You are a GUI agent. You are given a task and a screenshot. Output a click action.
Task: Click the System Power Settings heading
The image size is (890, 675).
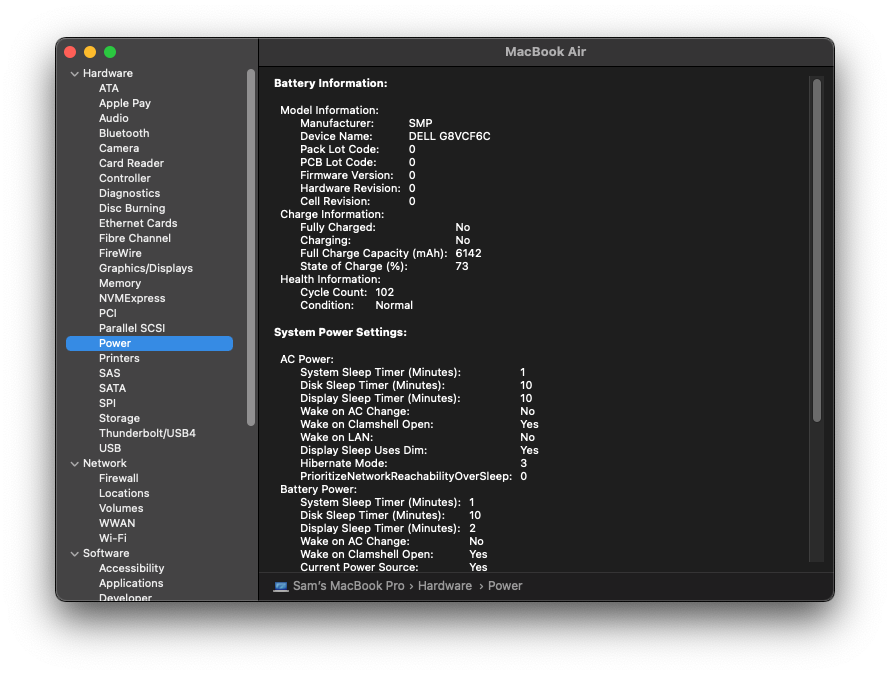[340, 332]
